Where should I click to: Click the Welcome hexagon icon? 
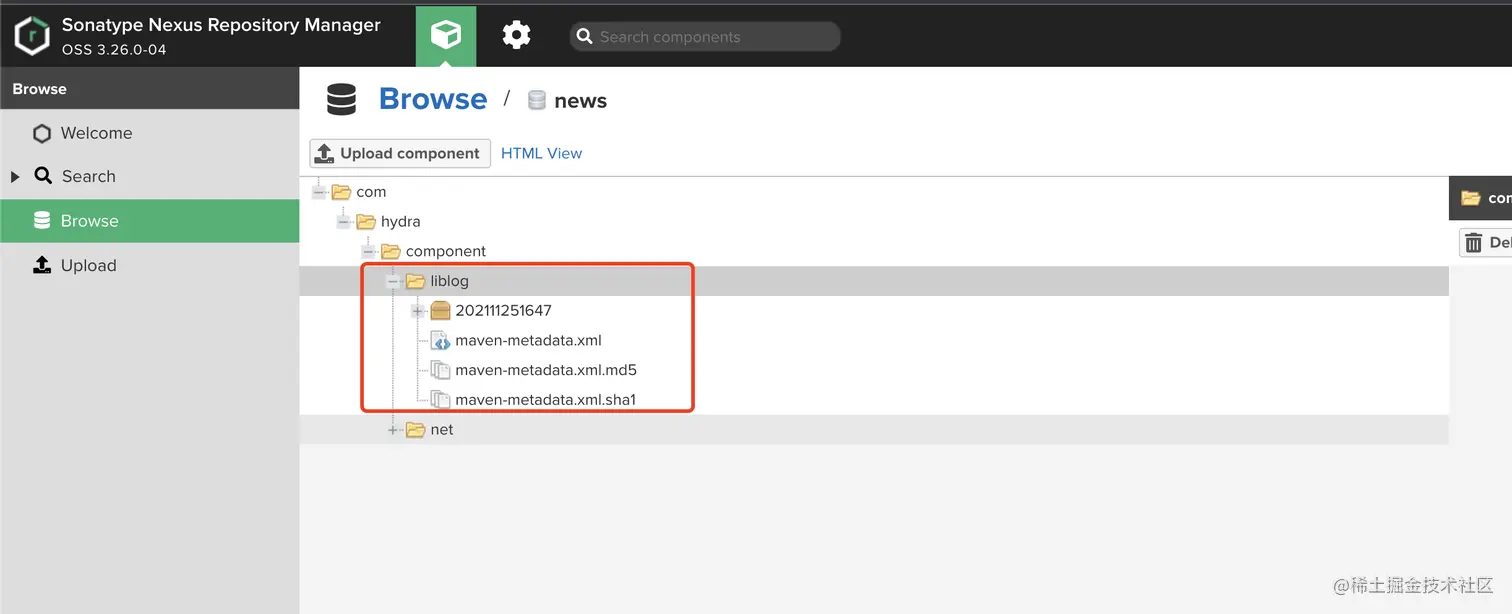[41, 133]
